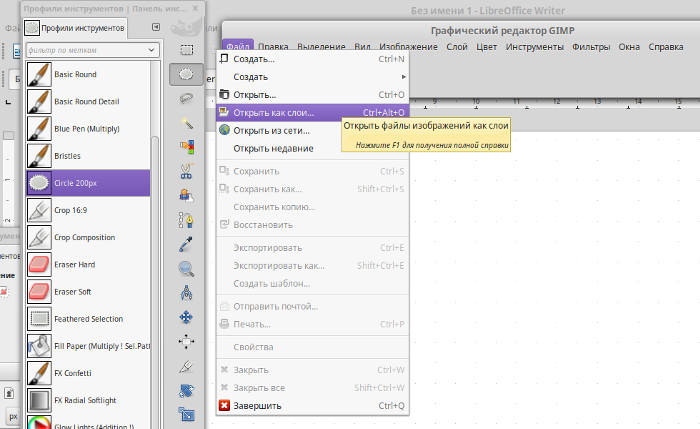Select the Select by Color tool

[187, 146]
